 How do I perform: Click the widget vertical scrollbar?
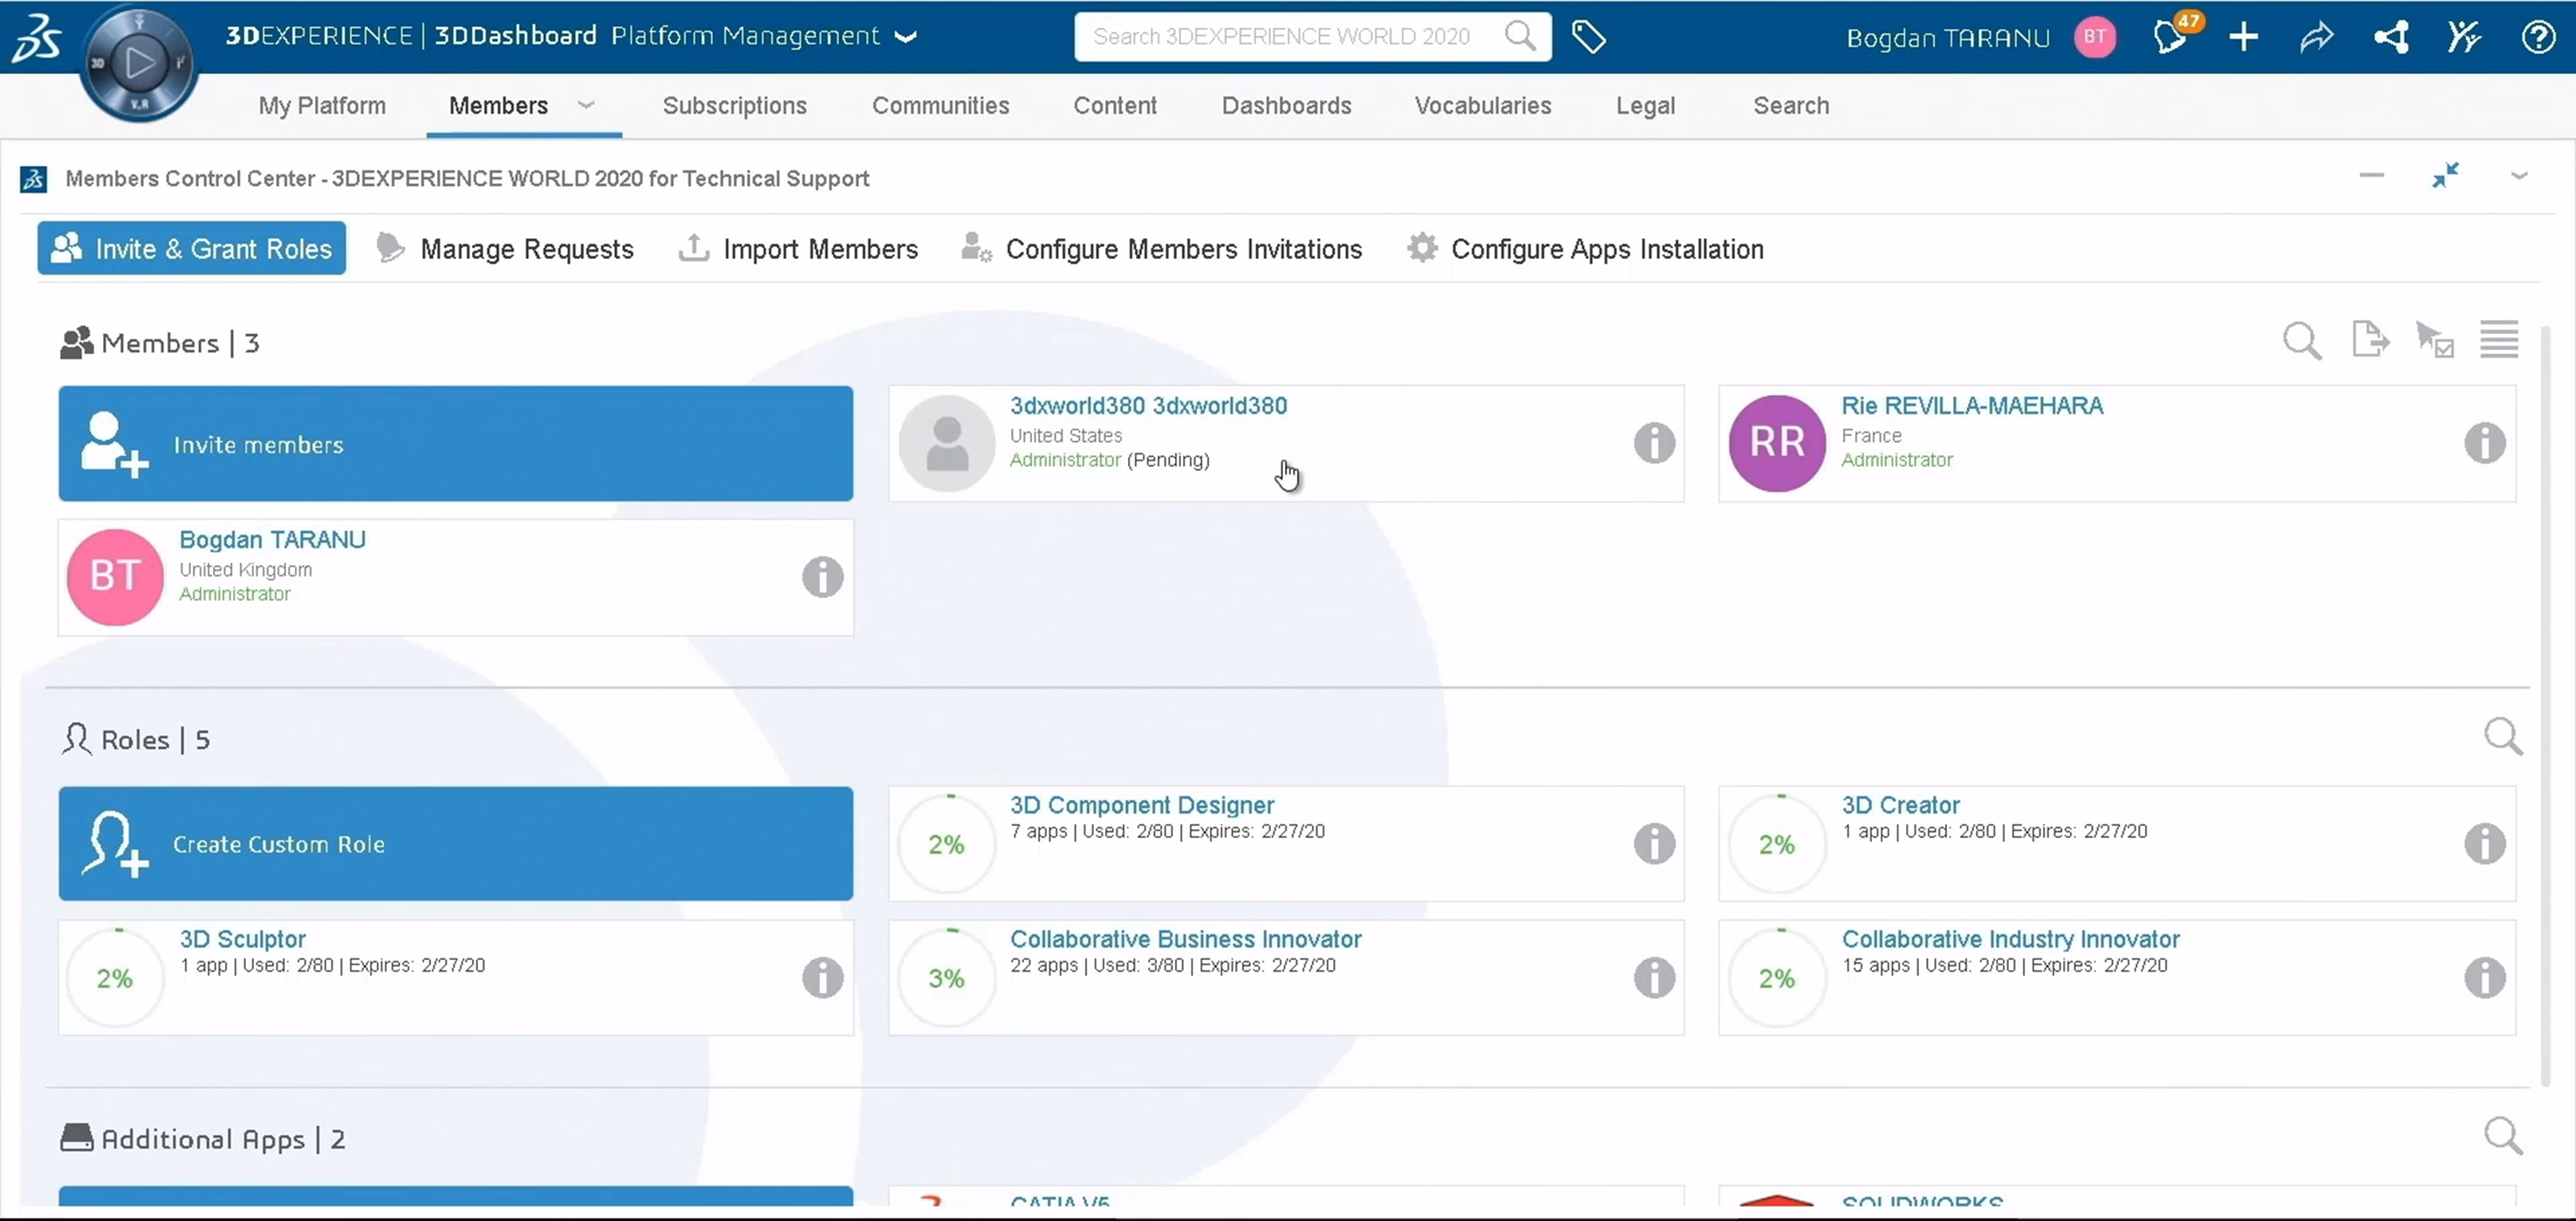click(x=2546, y=705)
